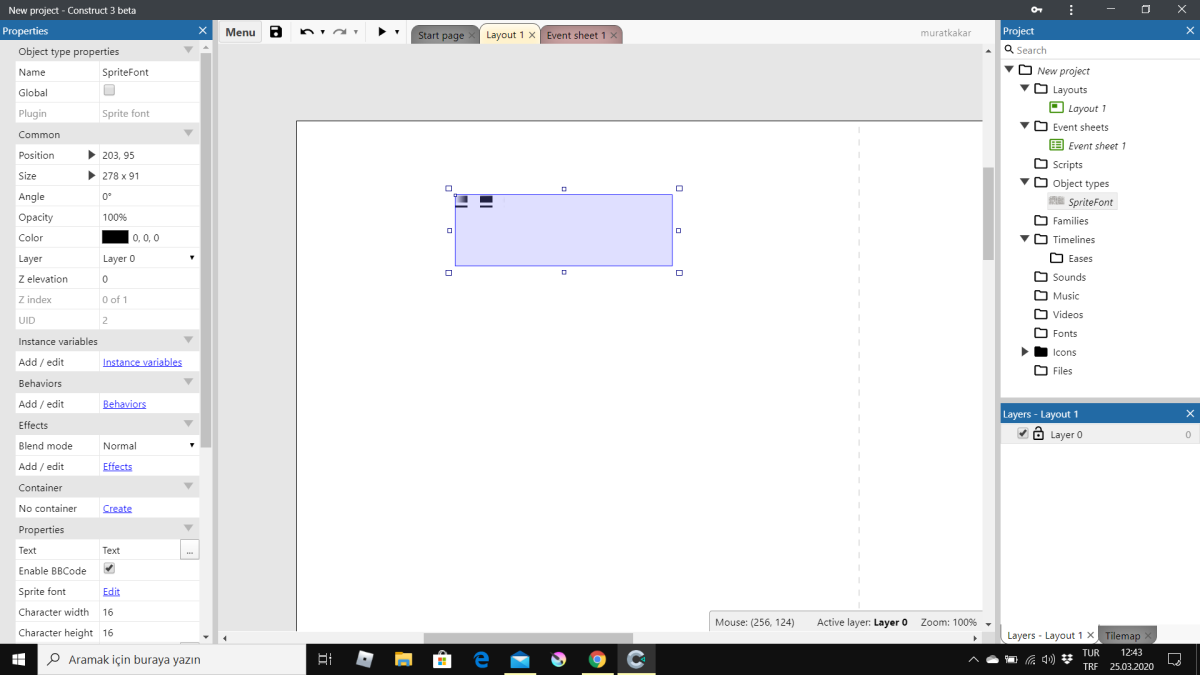Click the Undo arrow icon
1200x675 pixels.
click(x=309, y=31)
